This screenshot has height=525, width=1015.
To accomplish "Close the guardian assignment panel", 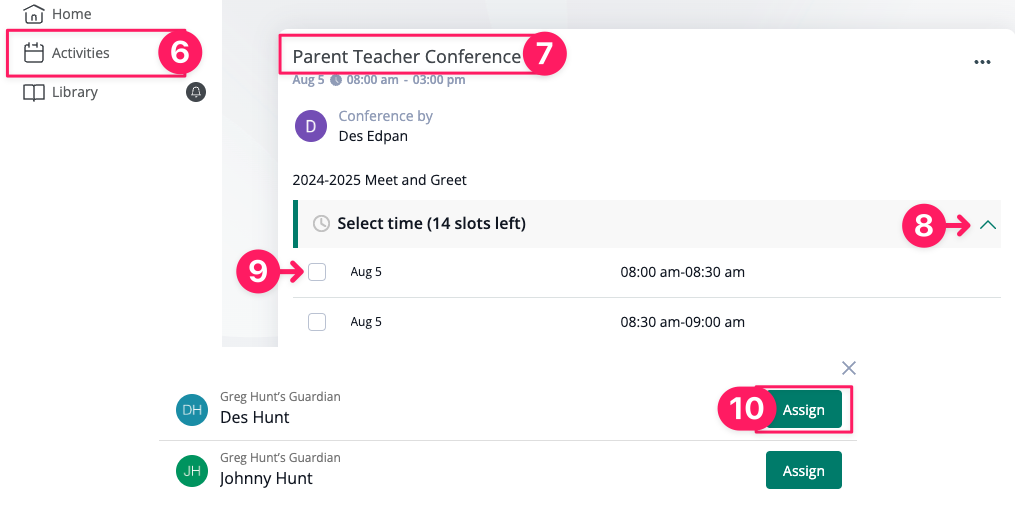I will 848,368.
